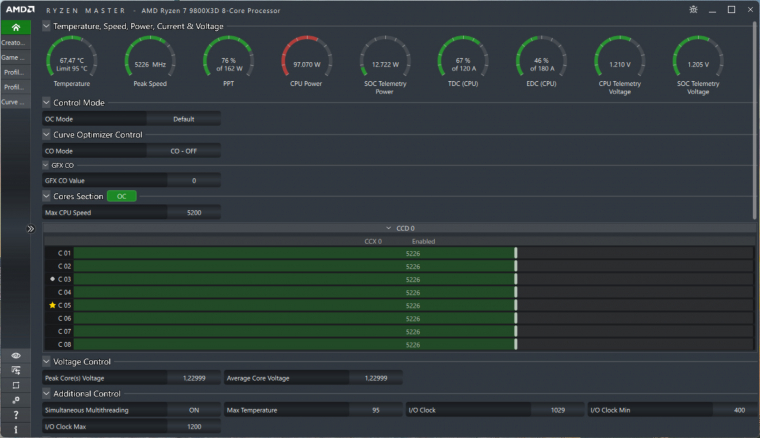Edit the GFX CO Value field
The image size is (760, 438).
(x=194, y=181)
